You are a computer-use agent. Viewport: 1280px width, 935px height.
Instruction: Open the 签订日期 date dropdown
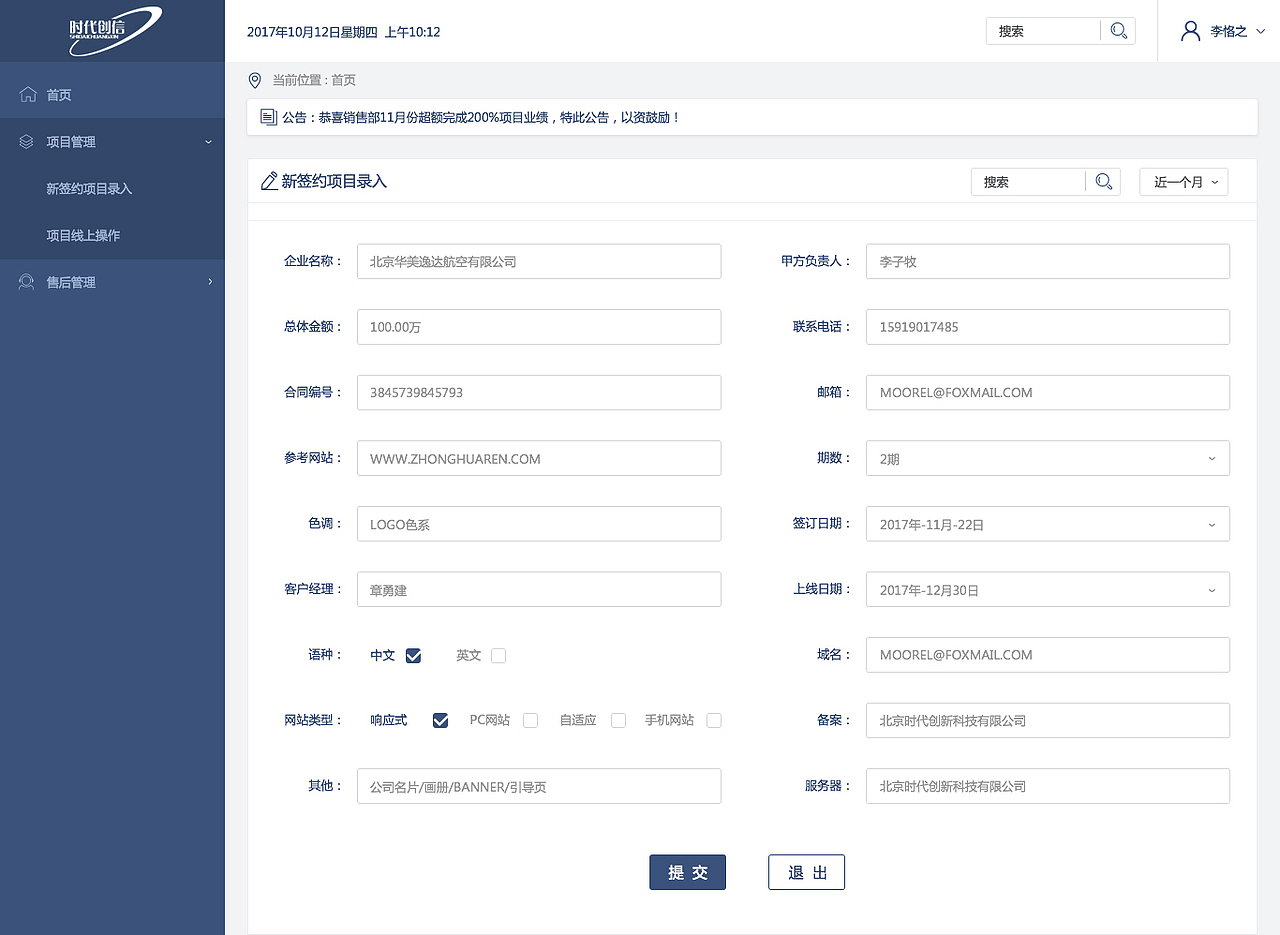pos(1048,524)
